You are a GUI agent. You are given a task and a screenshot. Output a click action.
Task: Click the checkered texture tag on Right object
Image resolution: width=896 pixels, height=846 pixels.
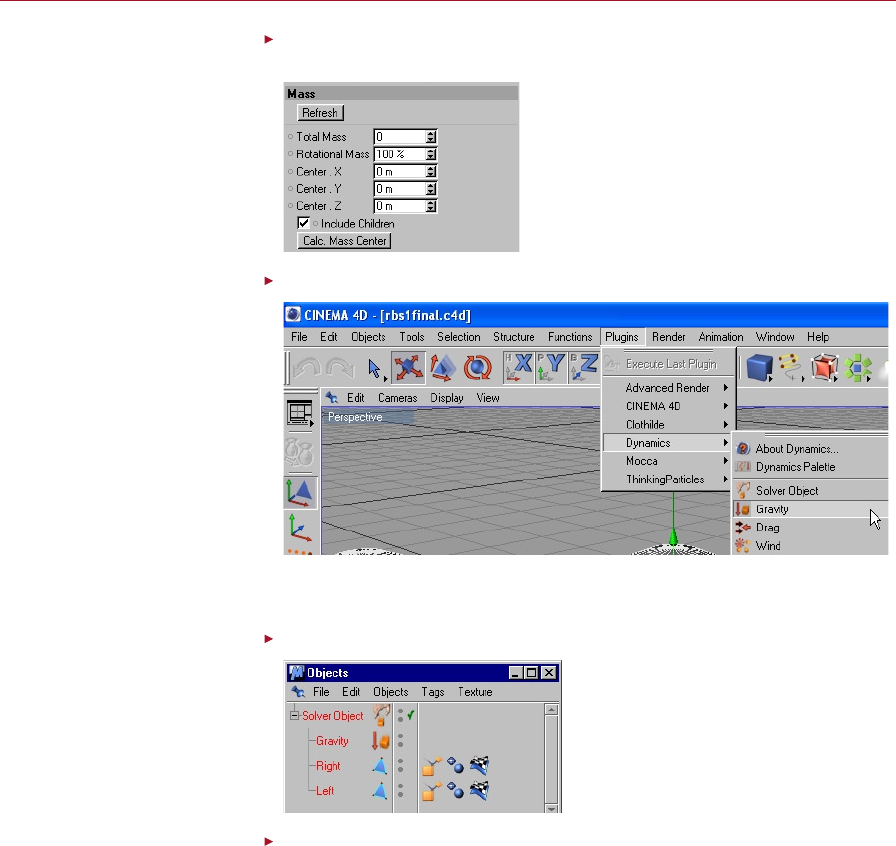coord(479,765)
